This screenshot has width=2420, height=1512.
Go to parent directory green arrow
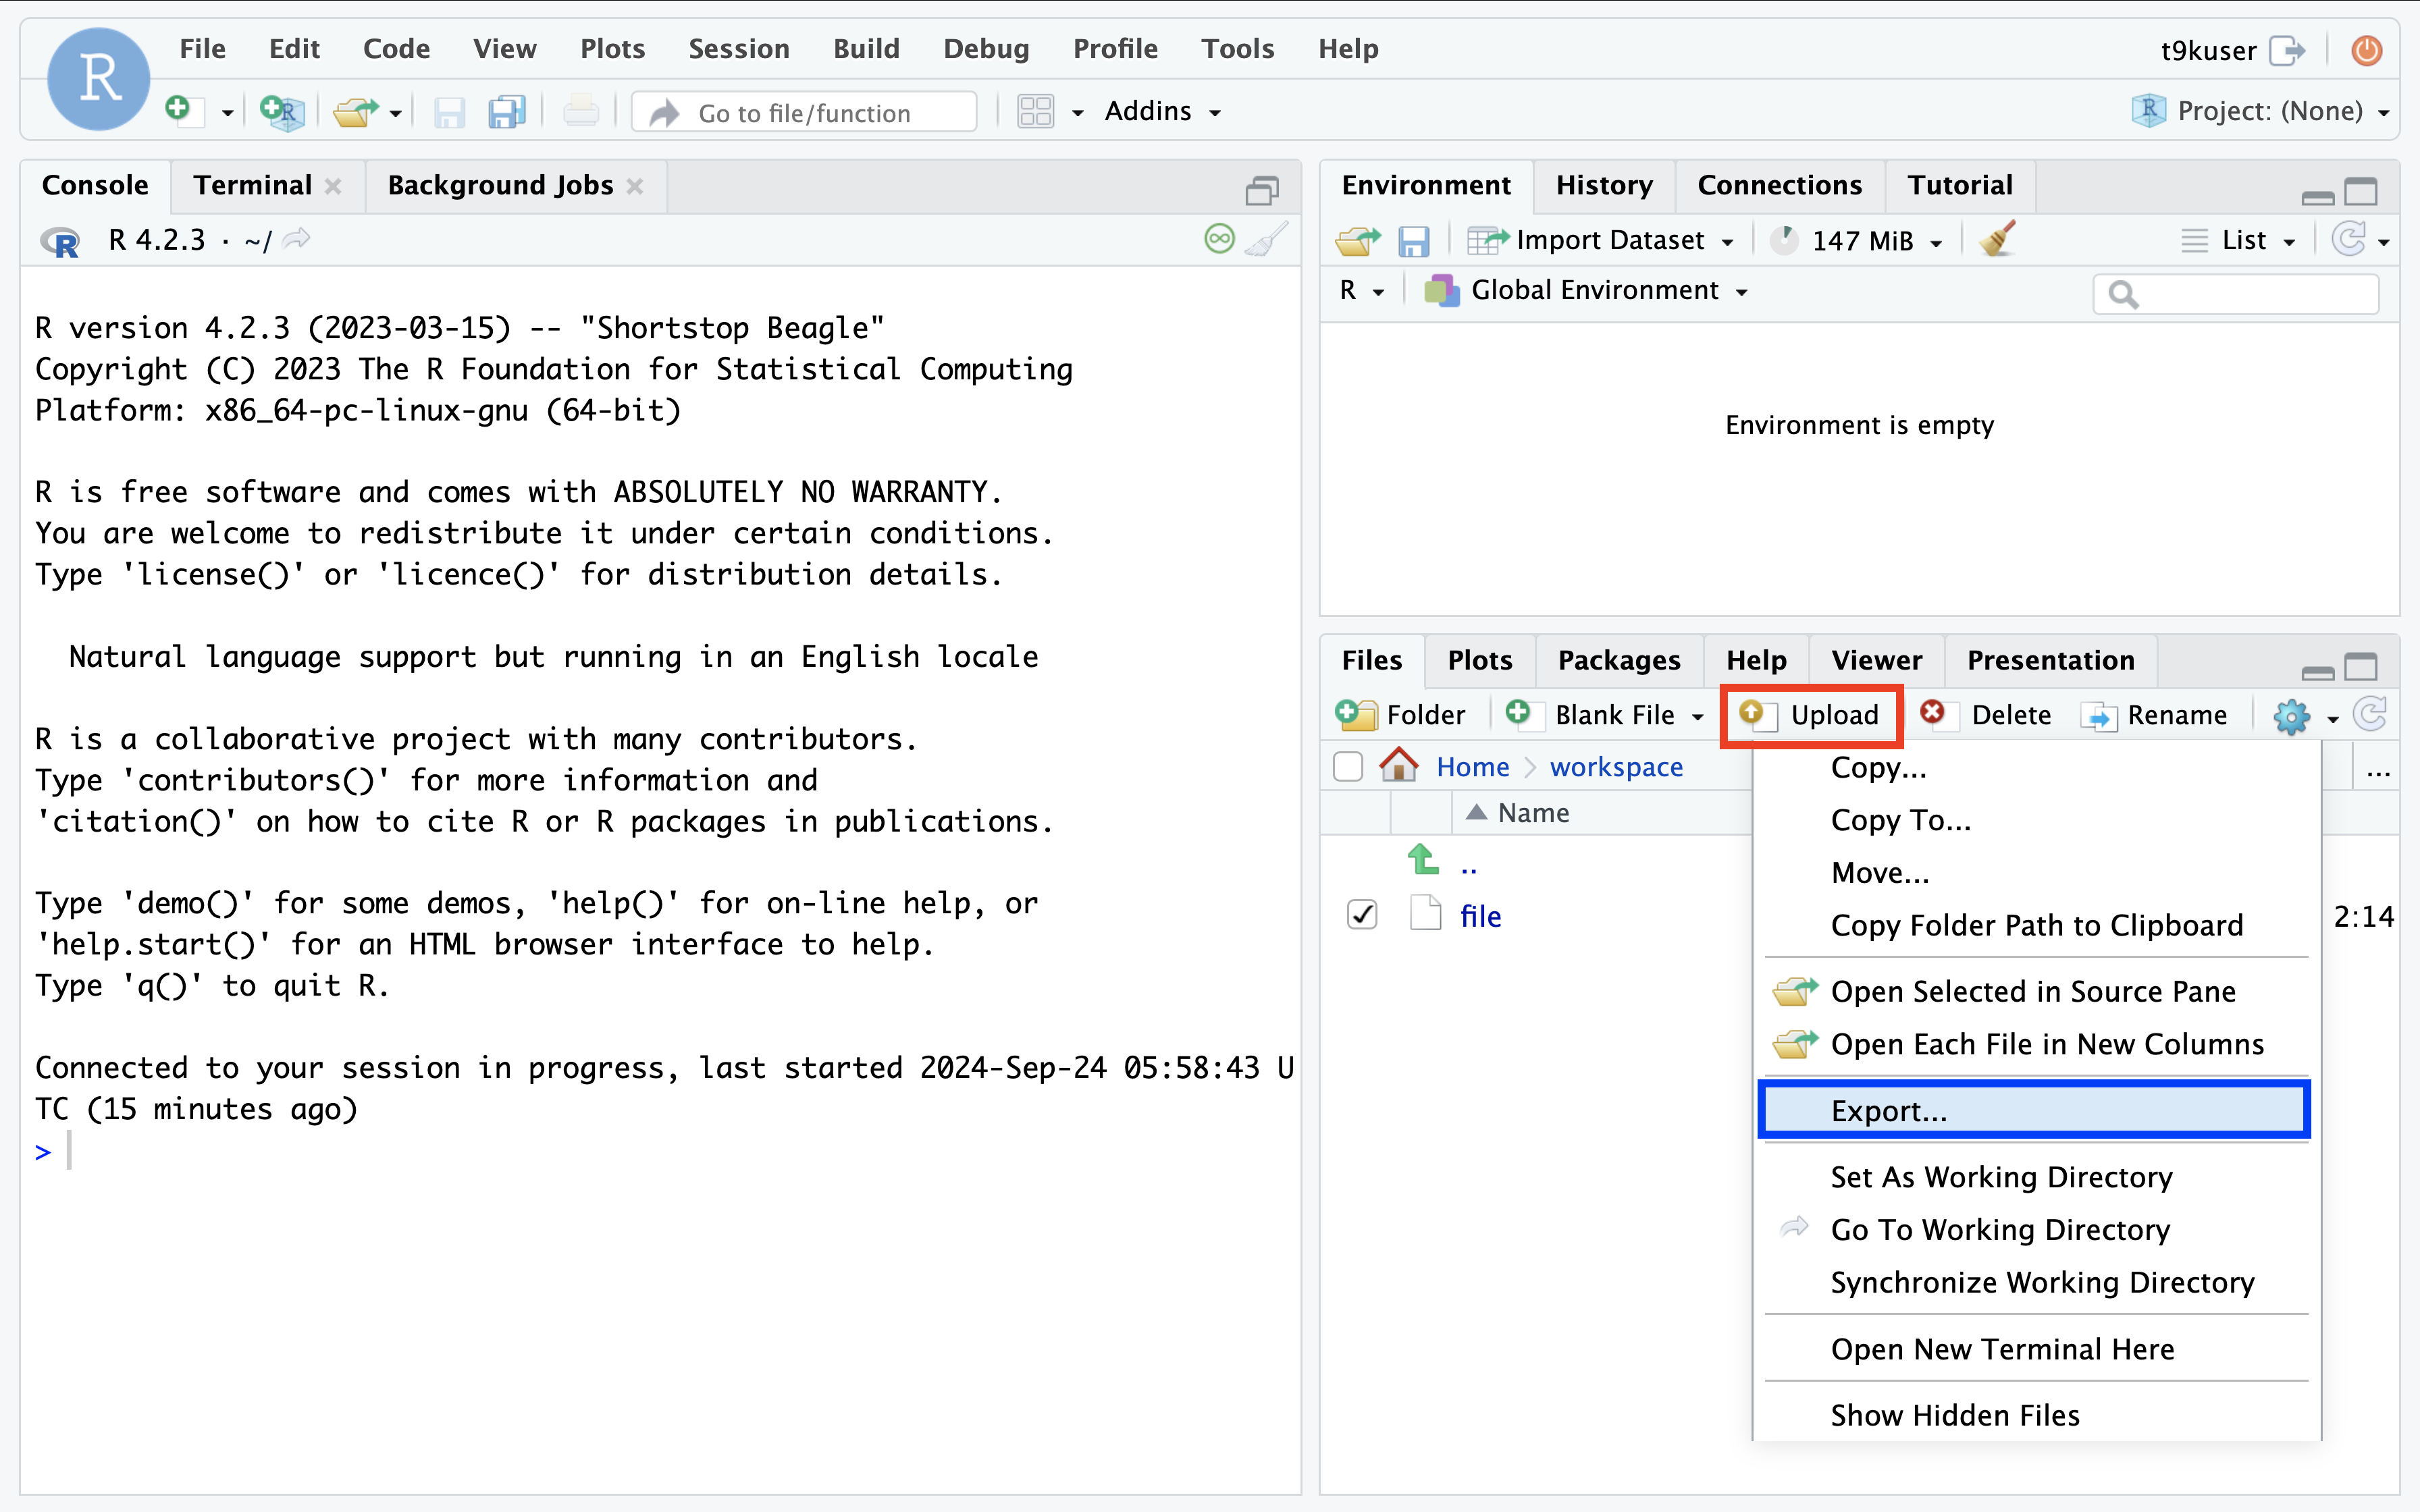1423,860
